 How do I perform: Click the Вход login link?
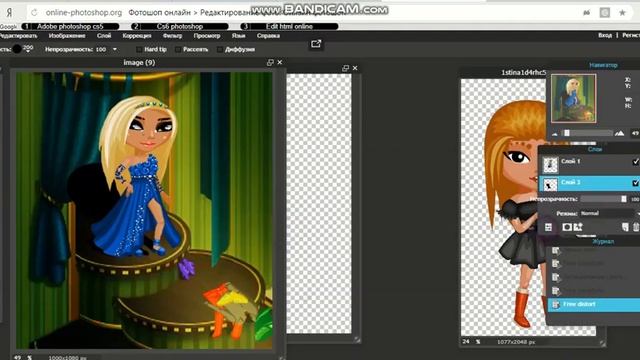(605, 36)
